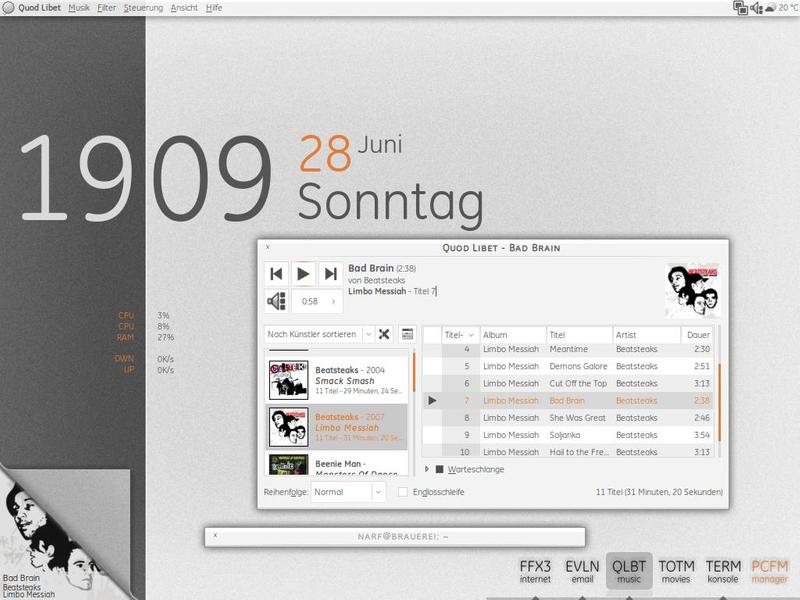Click the album list vertical scrollbar
This screenshot has height=600, width=800.
pos(414,412)
